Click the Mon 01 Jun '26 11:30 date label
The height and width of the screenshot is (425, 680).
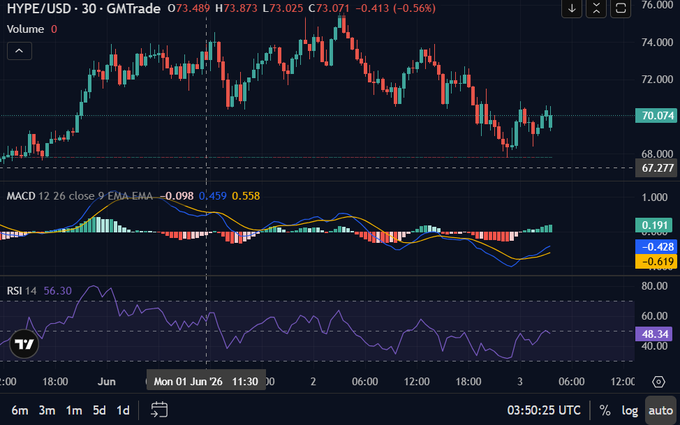coord(206,382)
